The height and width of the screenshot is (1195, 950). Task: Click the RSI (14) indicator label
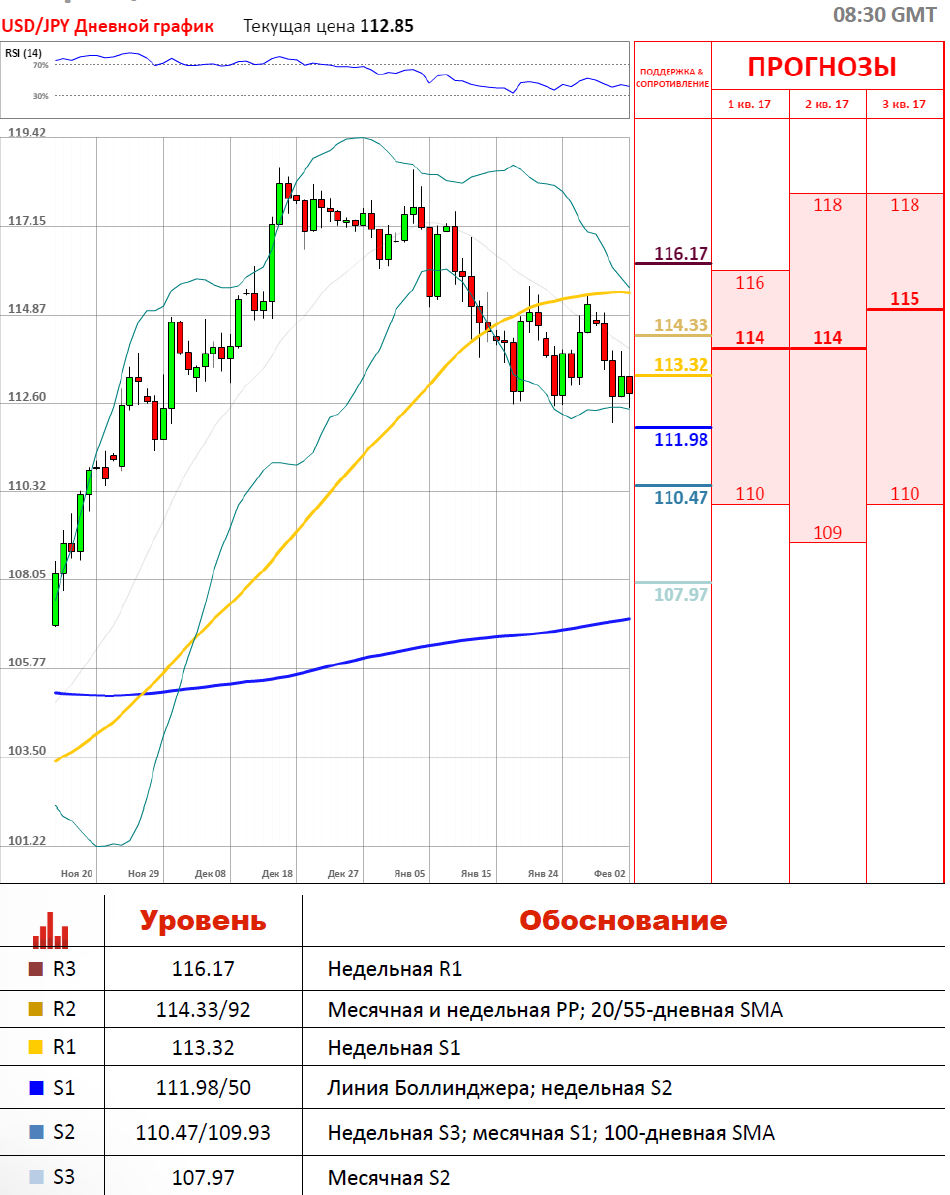pos(24,53)
